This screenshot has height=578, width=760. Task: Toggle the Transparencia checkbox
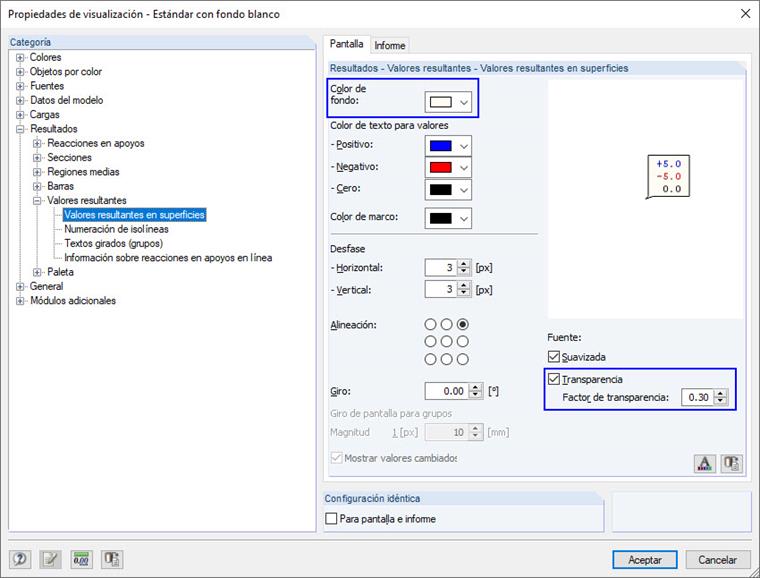pos(554,379)
